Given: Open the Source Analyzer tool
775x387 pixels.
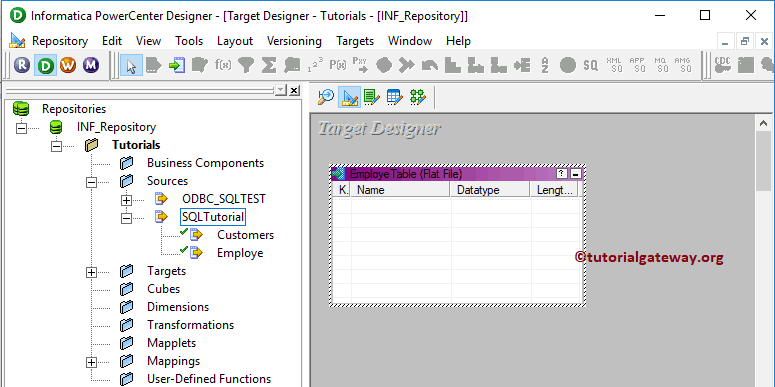Looking at the screenshot, I should tap(326, 97).
